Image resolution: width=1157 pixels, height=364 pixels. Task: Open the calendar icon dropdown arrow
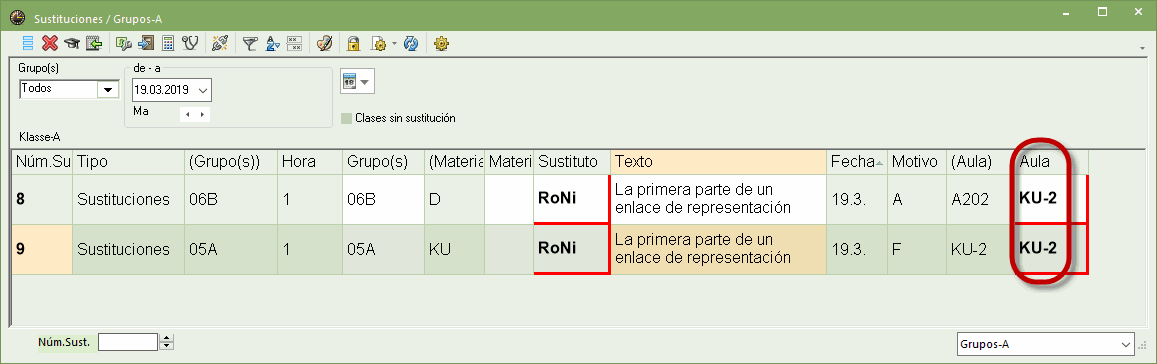(366, 81)
